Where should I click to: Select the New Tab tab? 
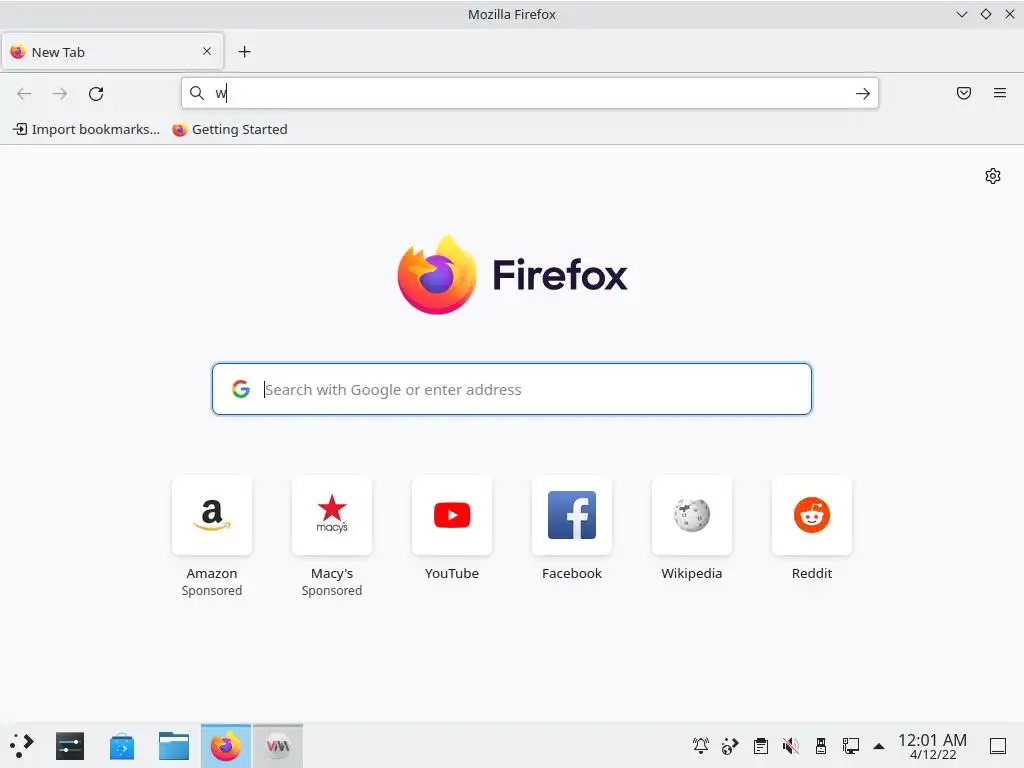[x=112, y=52]
